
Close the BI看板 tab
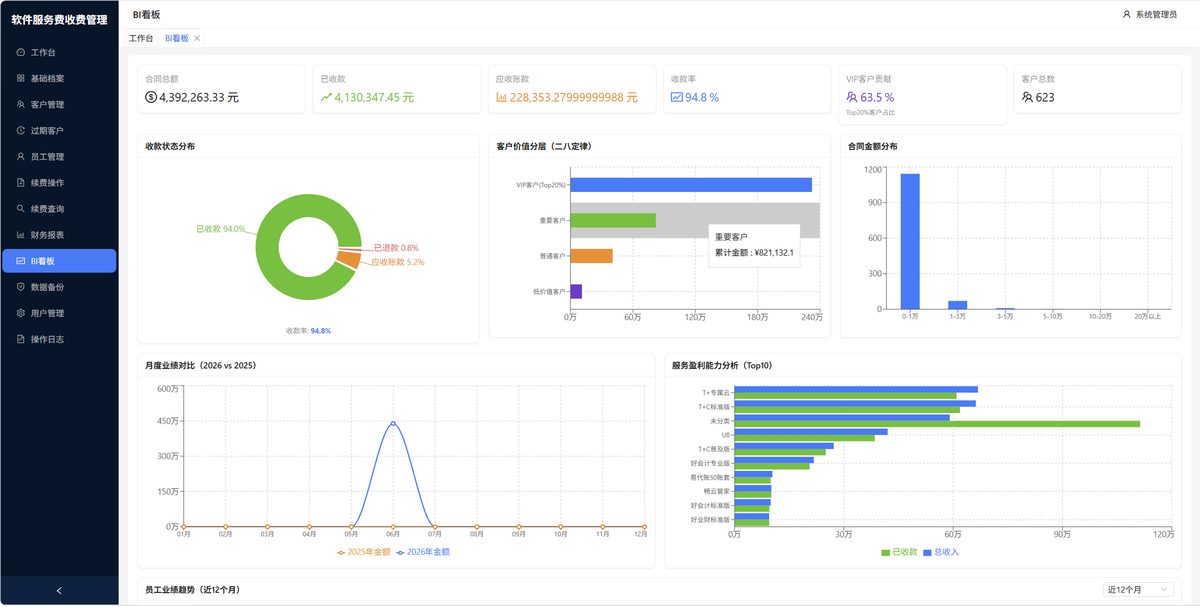coord(197,38)
